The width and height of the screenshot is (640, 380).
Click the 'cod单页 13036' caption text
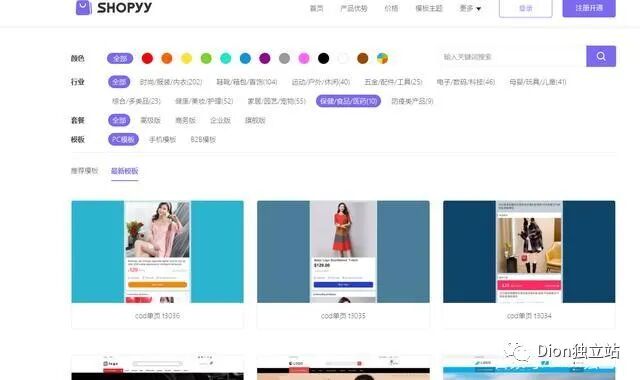158,316
